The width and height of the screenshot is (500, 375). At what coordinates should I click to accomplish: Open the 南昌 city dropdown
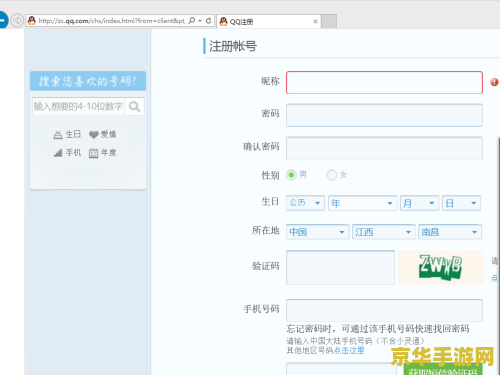[x=450, y=232]
